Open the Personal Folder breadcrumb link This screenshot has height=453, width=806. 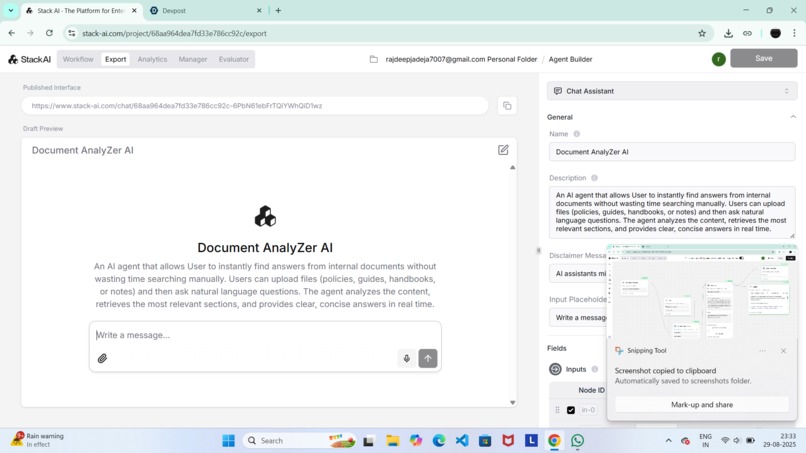click(x=461, y=59)
